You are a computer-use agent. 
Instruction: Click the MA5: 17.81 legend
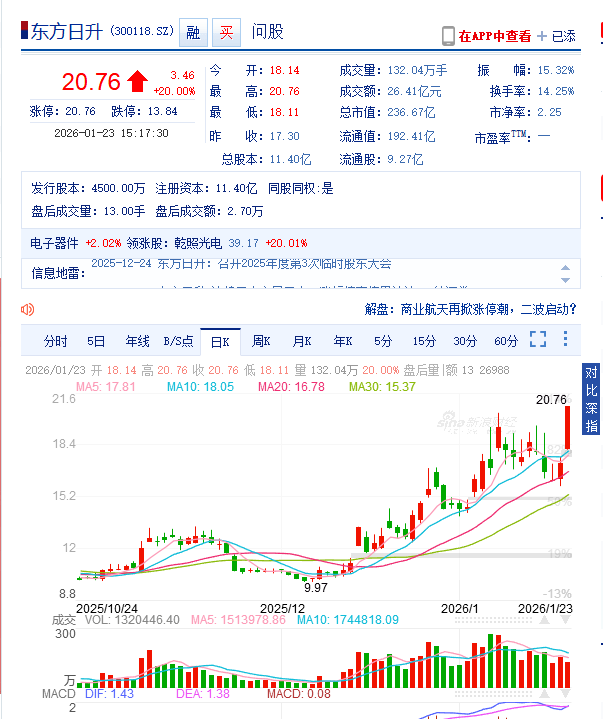pyautogui.click(x=106, y=387)
